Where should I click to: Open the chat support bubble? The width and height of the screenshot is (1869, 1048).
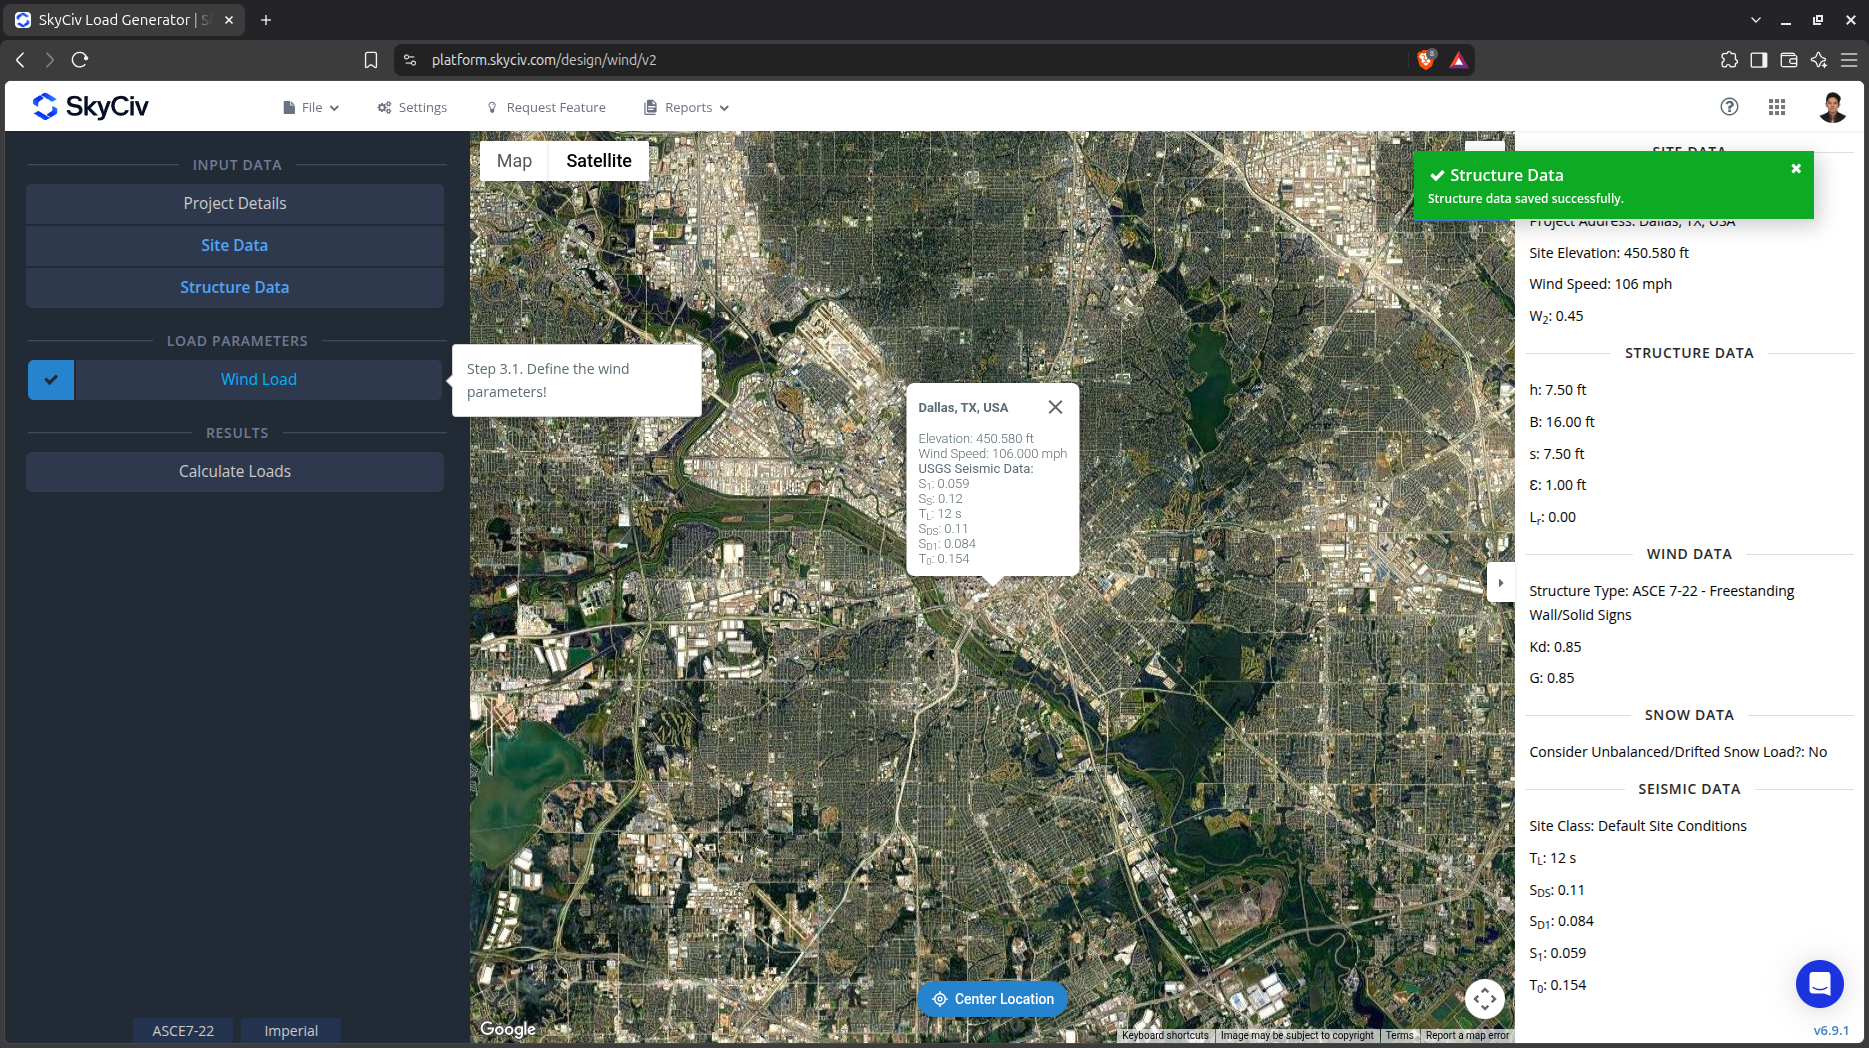pos(1819,984)
